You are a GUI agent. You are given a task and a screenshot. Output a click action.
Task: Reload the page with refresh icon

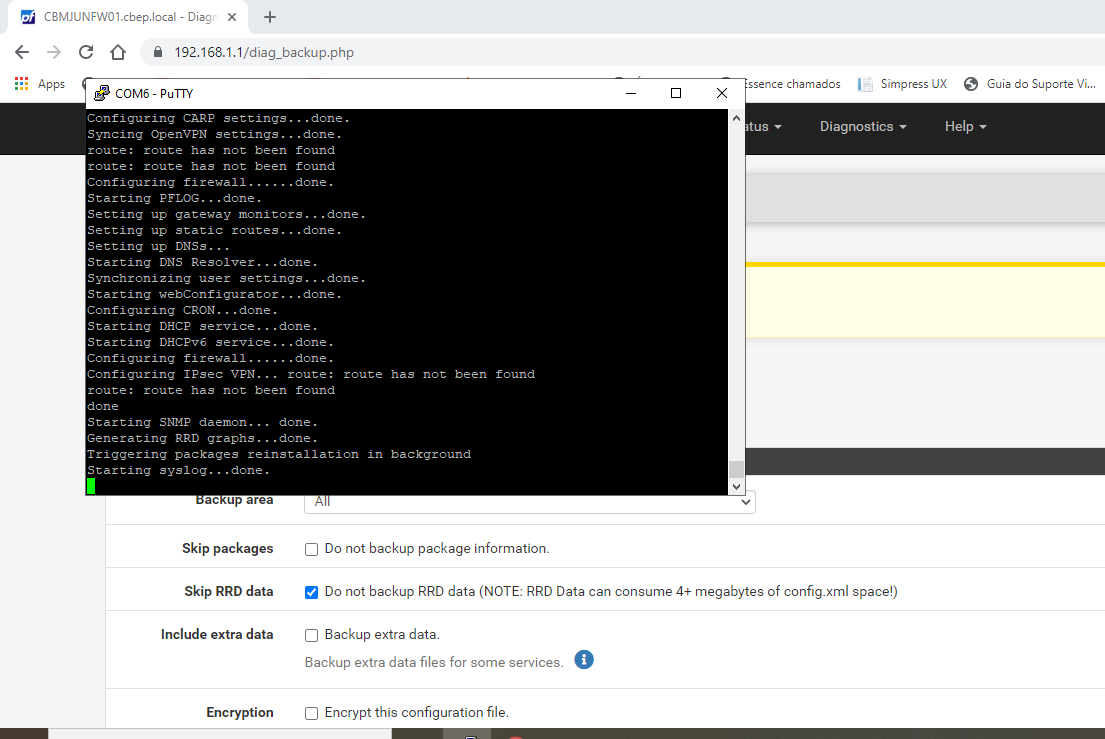pos(86,52)
